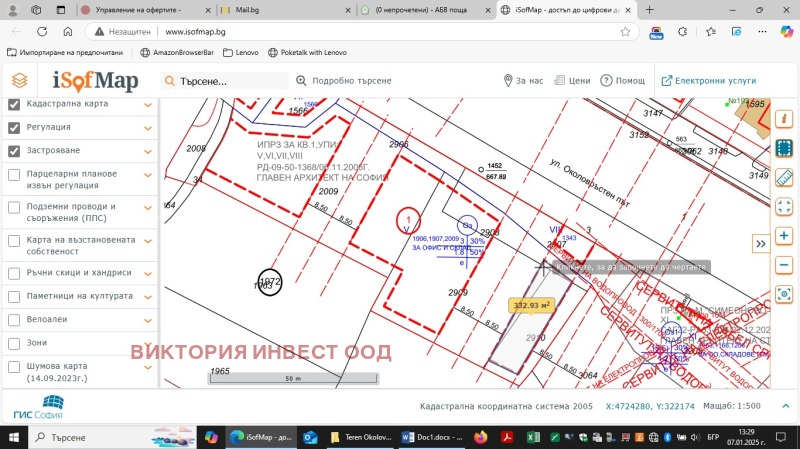Open the layers stack icon
This screenshot has width=800, height=449.
pyautogui.click(x=19, y=81)
